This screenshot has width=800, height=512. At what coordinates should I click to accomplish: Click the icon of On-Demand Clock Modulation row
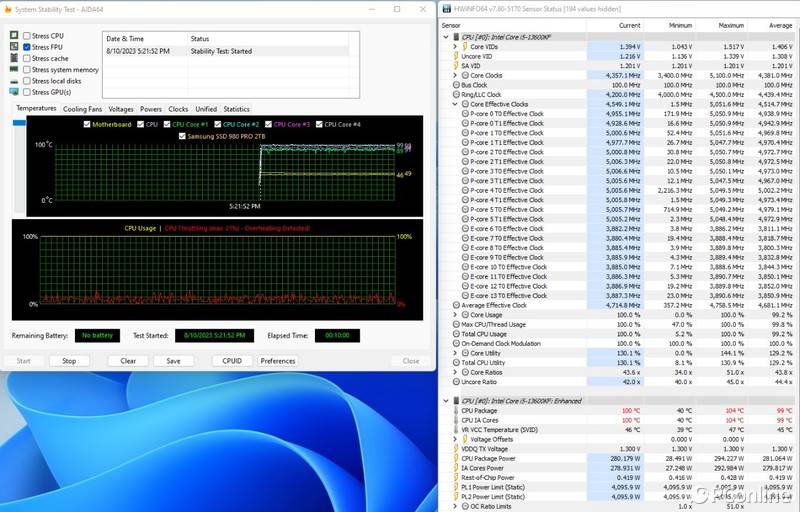(x=456, y=343)
